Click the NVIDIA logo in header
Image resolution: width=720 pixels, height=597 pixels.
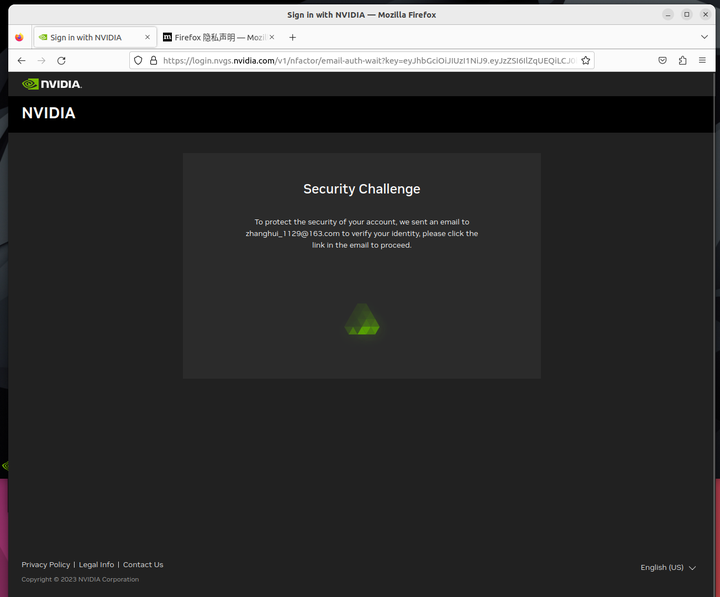[x=52, y=84]
